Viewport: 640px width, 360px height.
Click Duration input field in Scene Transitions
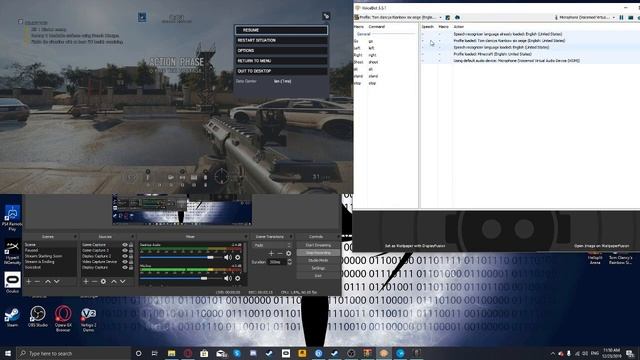point(277,262)
